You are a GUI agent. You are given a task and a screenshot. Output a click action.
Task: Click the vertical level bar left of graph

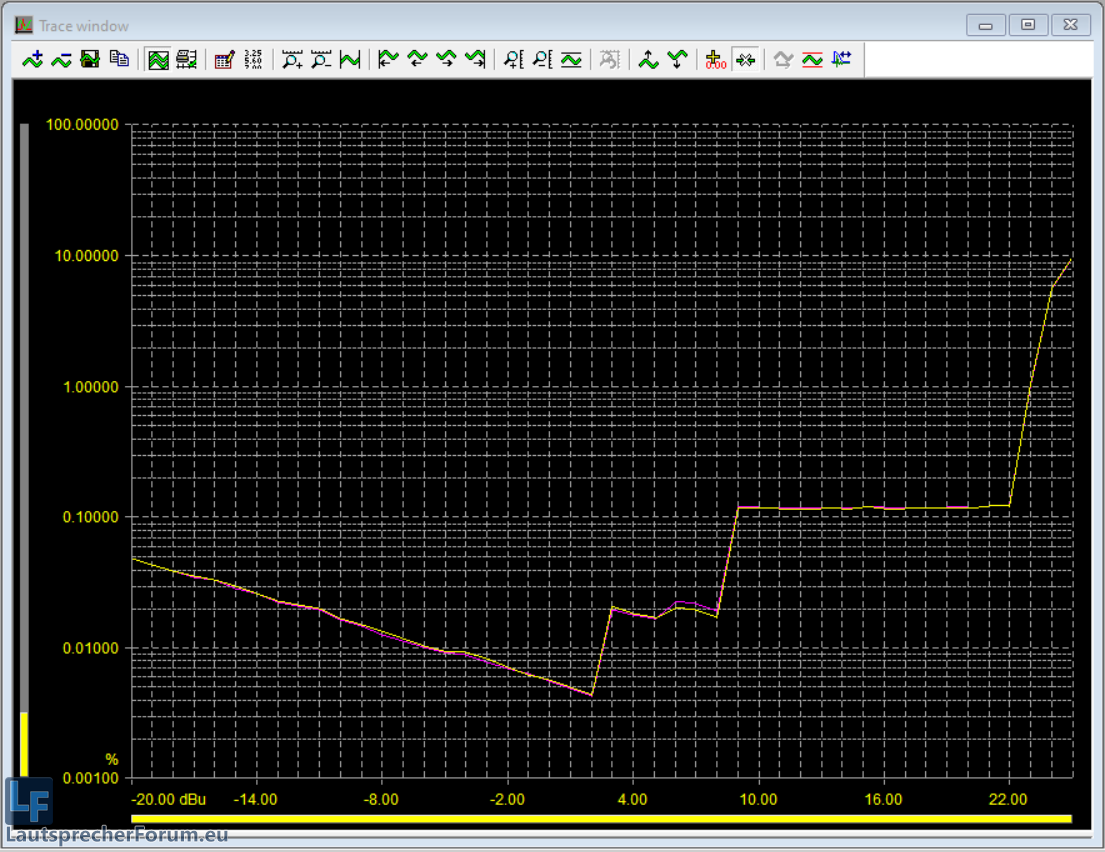[25, 450]
